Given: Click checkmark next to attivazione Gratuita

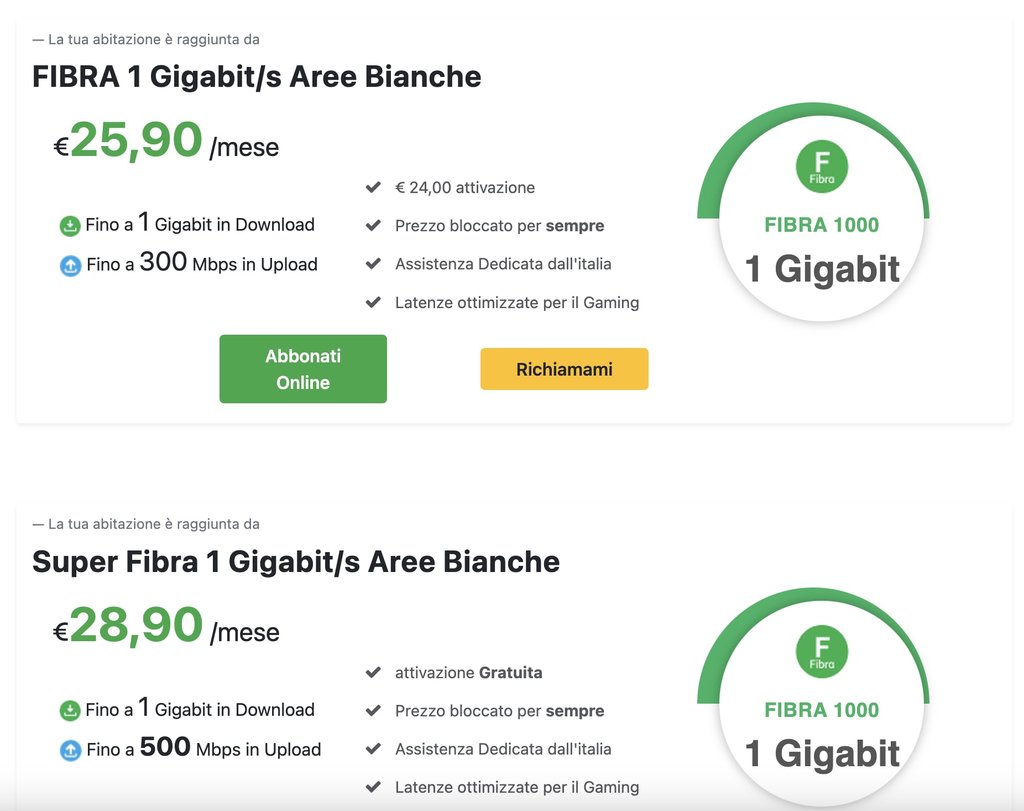Looking at the screenshot, I should (373, 673).
